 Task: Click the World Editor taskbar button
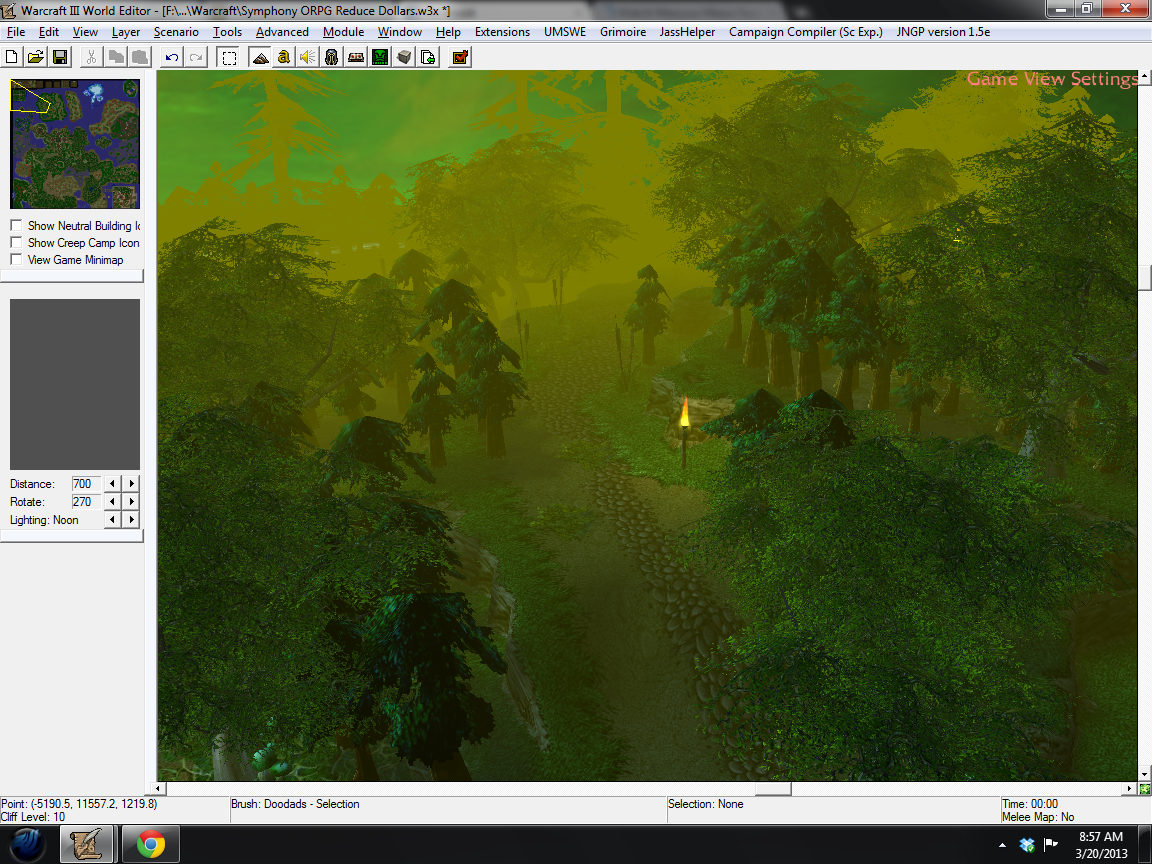(x=87, y=844)
